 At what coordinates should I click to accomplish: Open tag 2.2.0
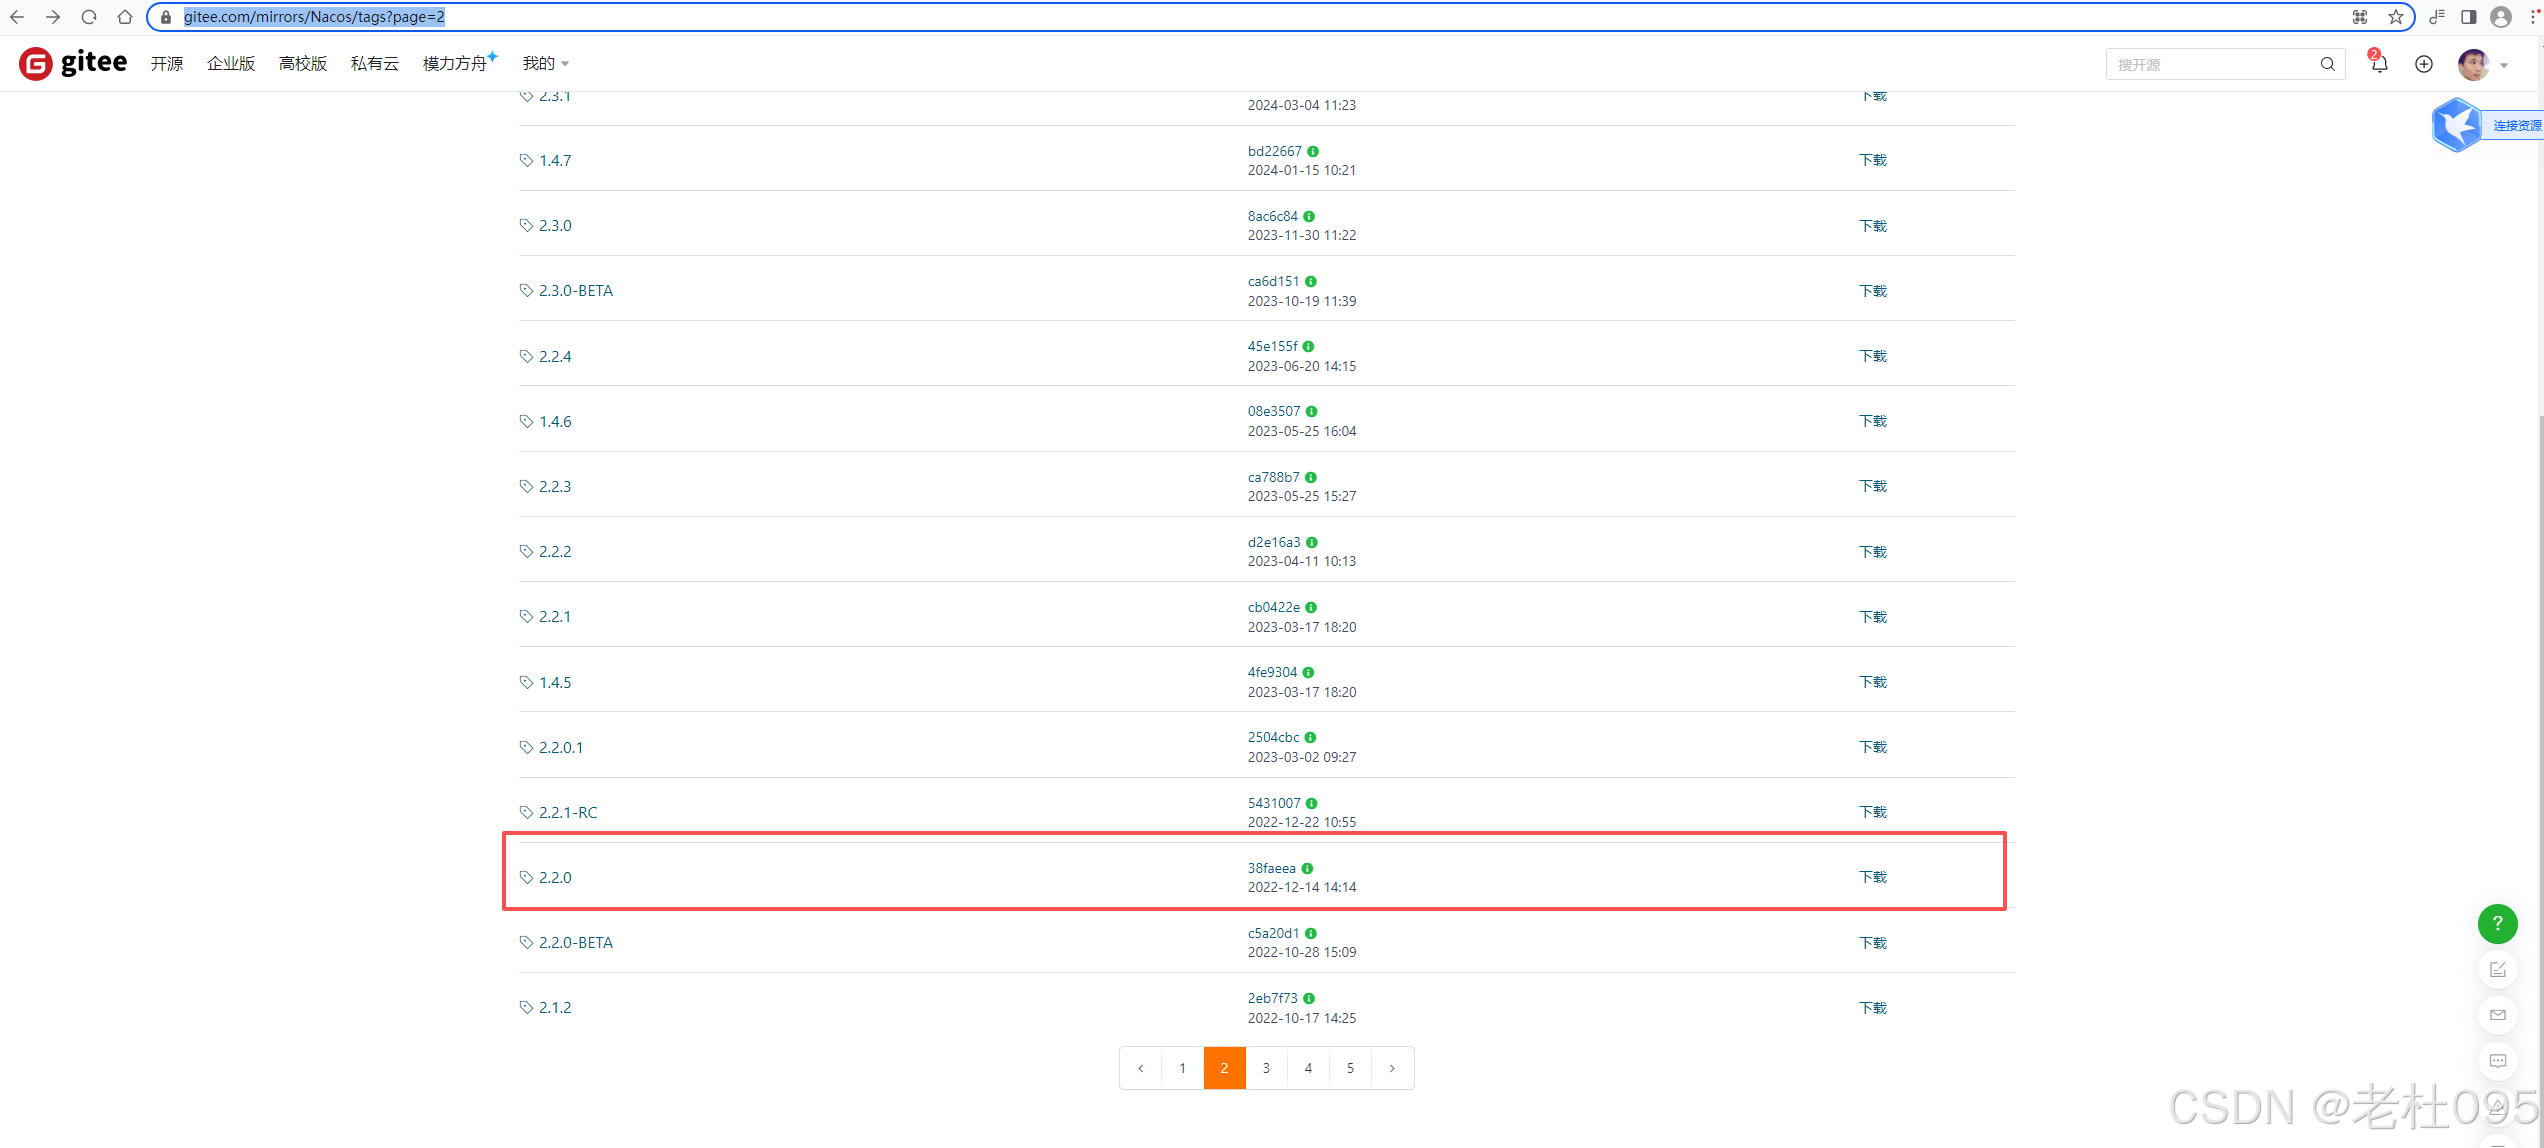pos(555,877)
